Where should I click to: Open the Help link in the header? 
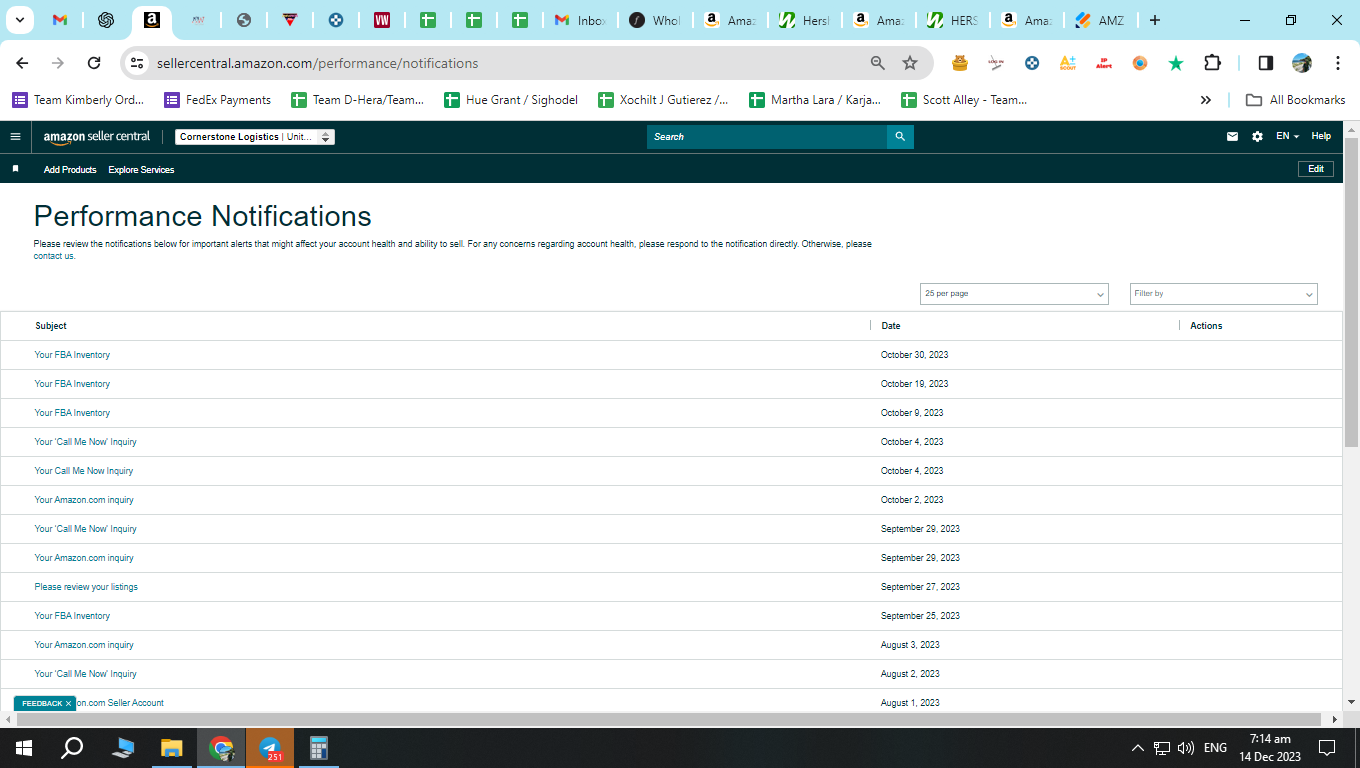coord(1321,137)
